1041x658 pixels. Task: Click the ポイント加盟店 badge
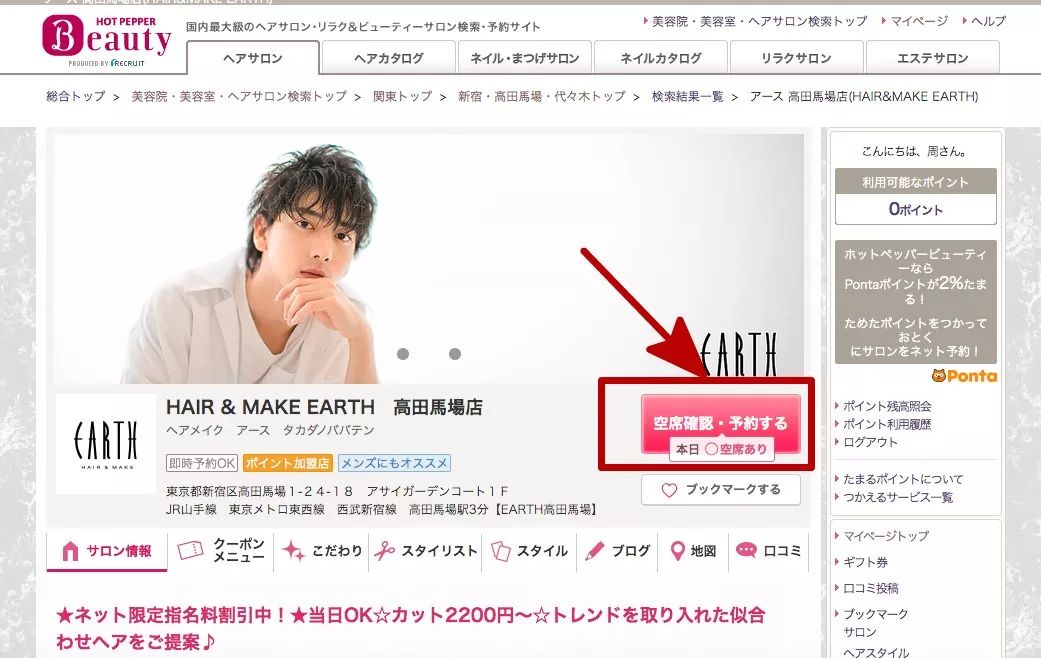click(x=287, y=463)
